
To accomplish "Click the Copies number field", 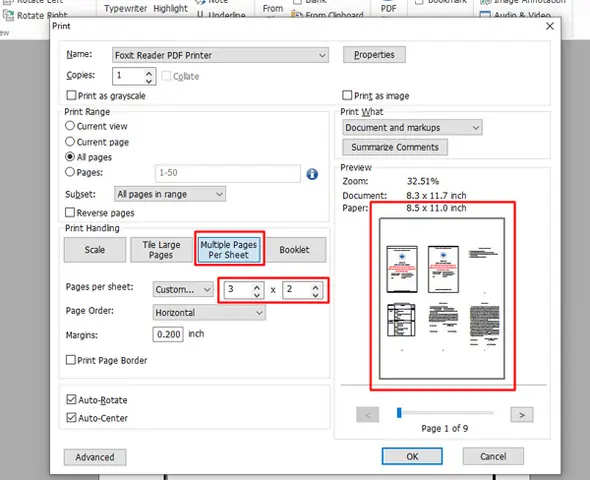I will (129, 76).
